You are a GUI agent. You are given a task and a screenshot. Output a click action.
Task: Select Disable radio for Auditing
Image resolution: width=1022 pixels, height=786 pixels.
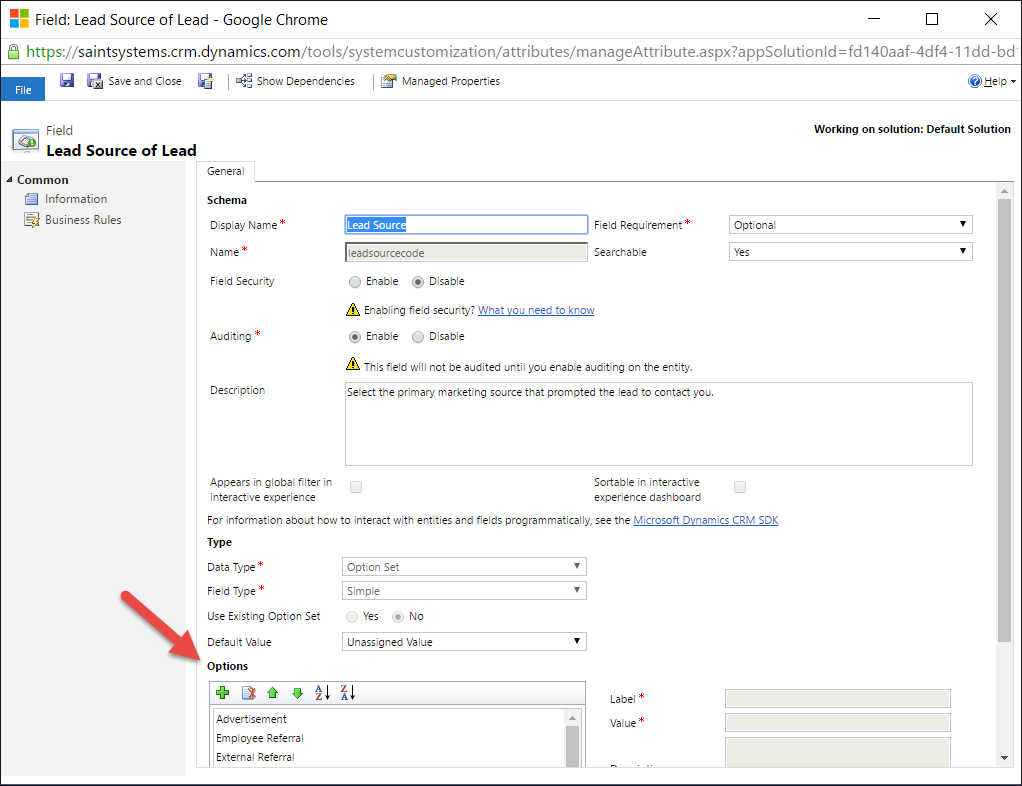coord(418,337)
